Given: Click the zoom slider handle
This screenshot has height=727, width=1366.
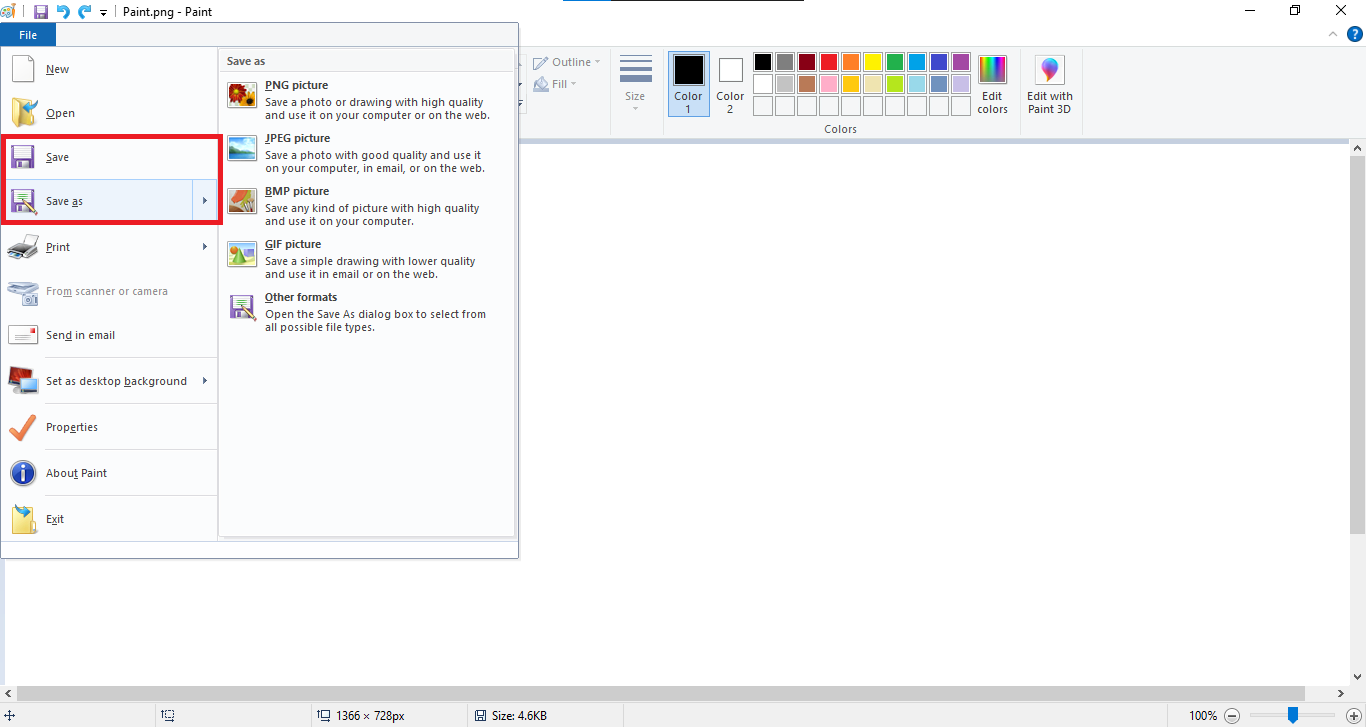Looking at the screenshot, I should point(1293,715).
